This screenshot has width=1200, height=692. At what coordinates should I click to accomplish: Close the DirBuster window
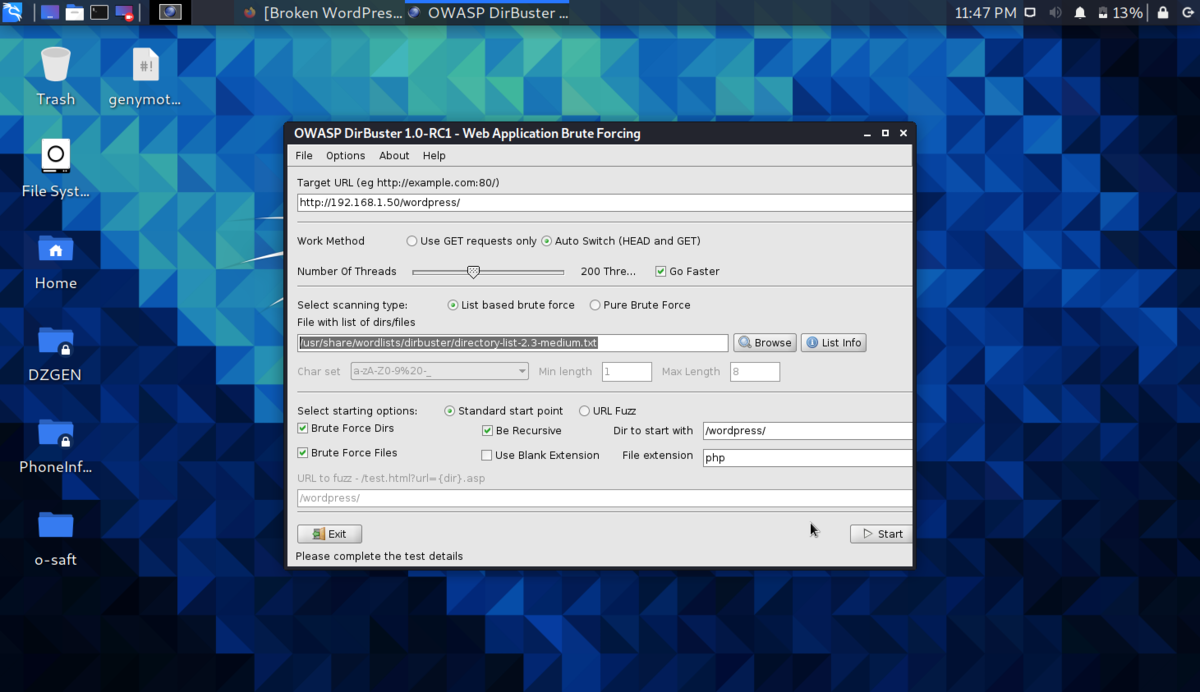click(903, 133)
